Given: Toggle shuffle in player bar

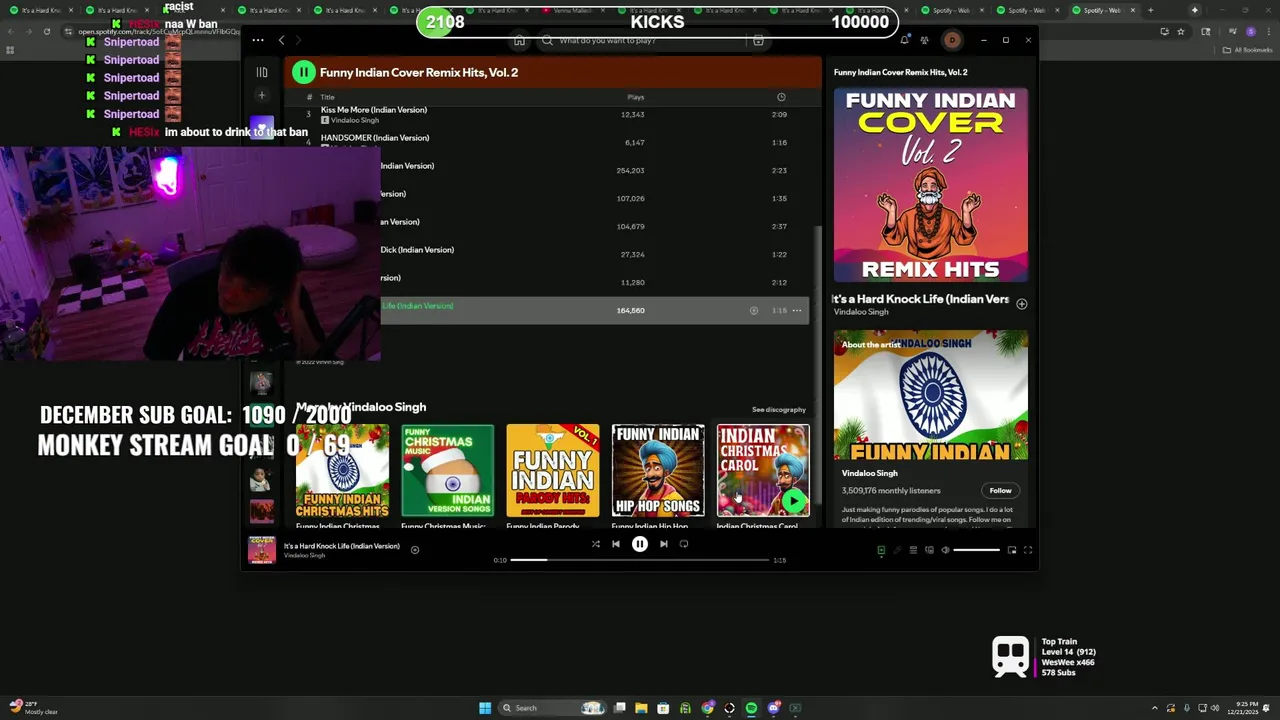Looking at the screenshot, I should [595, 544].
